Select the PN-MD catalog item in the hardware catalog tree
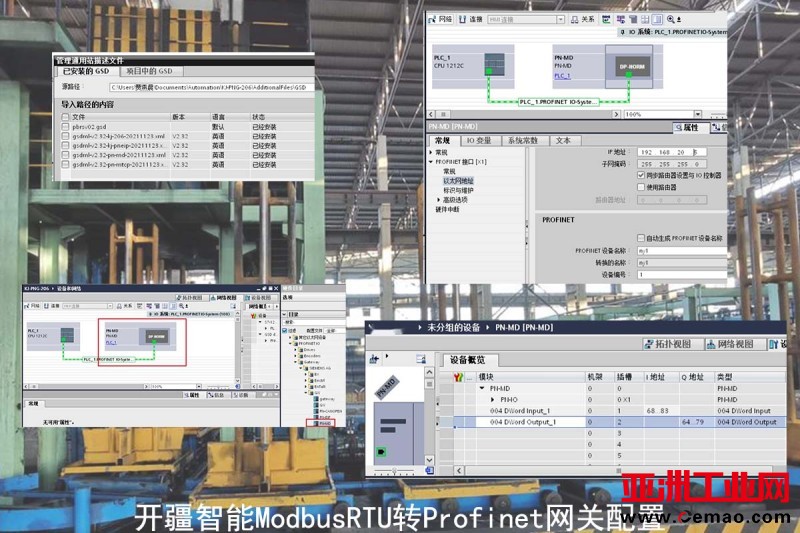The height and width of the screenshot is (533, 800). [322, 423]
